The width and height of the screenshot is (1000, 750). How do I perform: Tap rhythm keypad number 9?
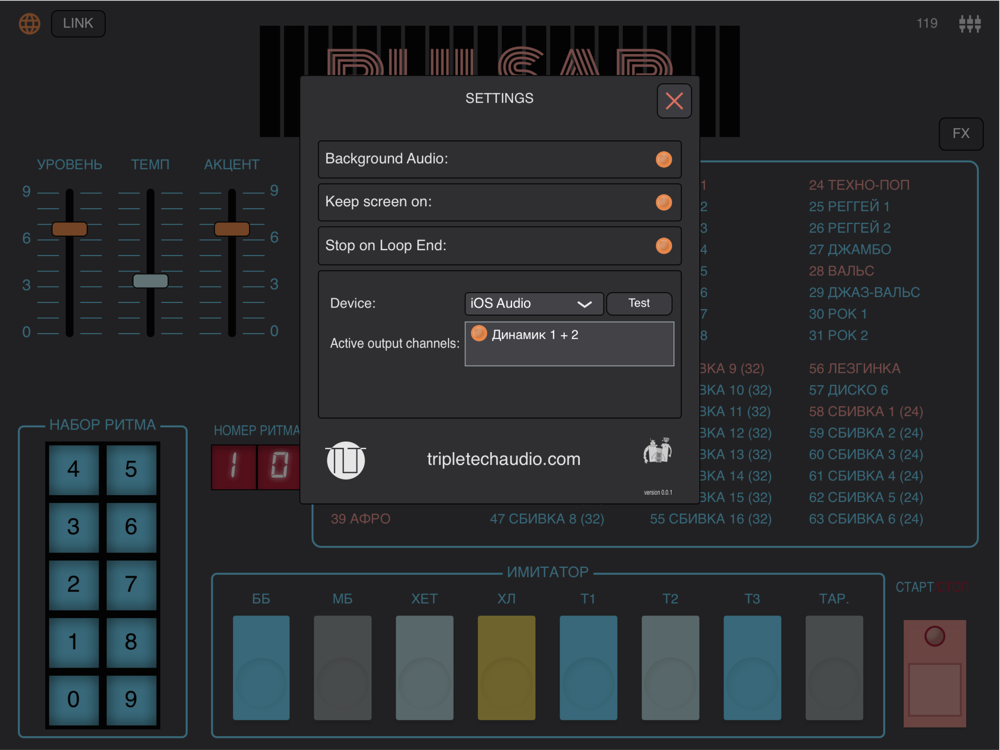(x=131, y=700)
